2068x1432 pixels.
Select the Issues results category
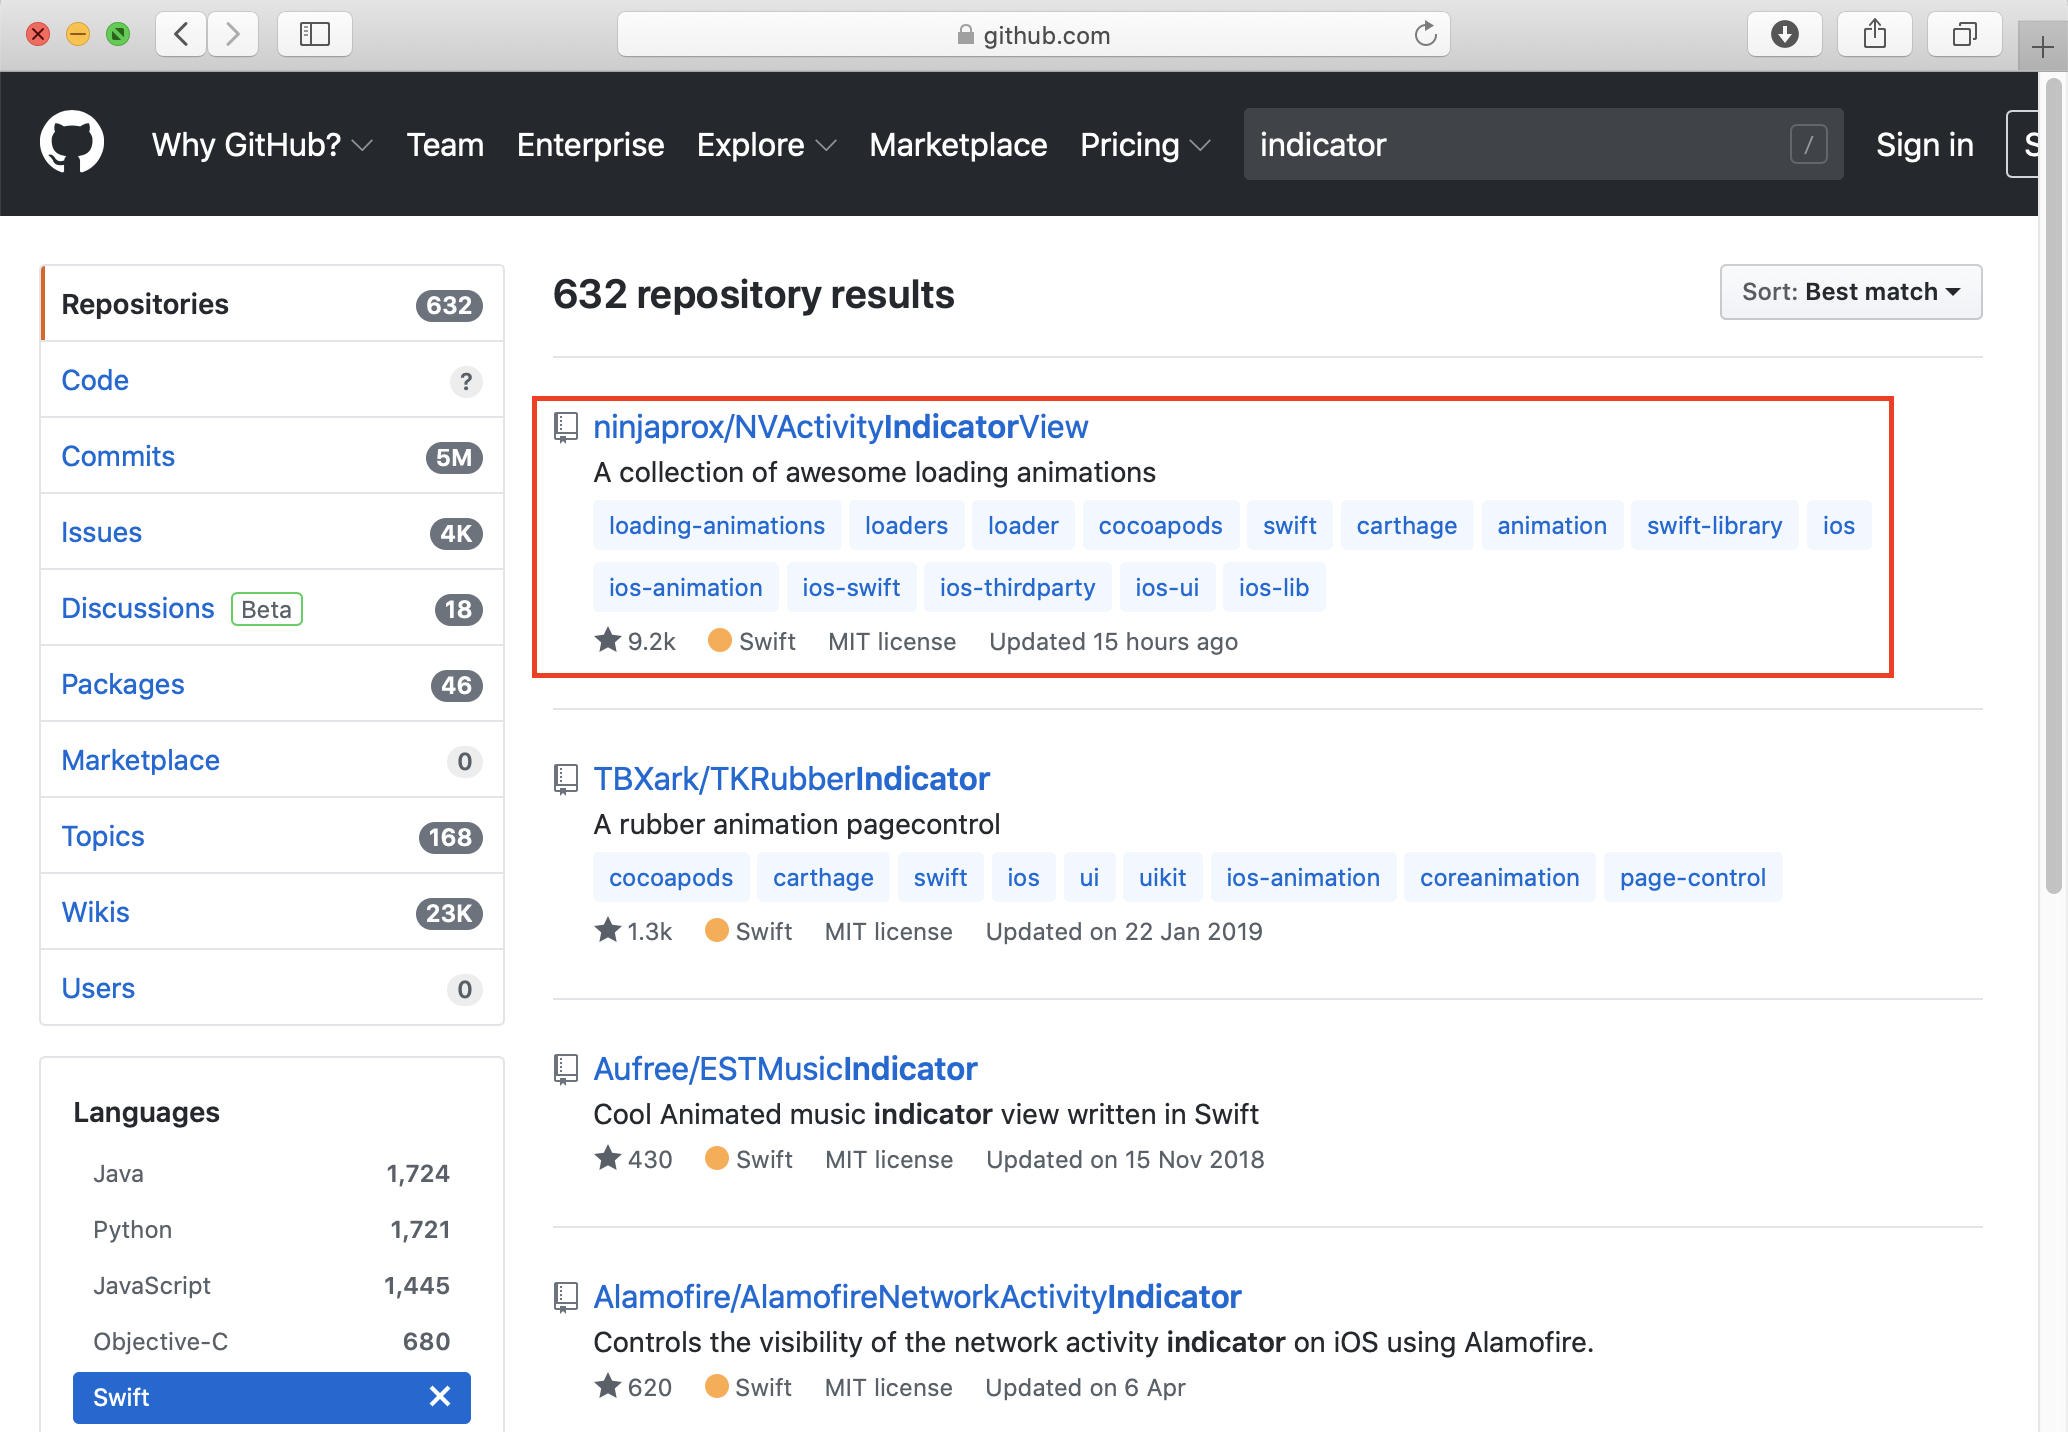(101, 532)
